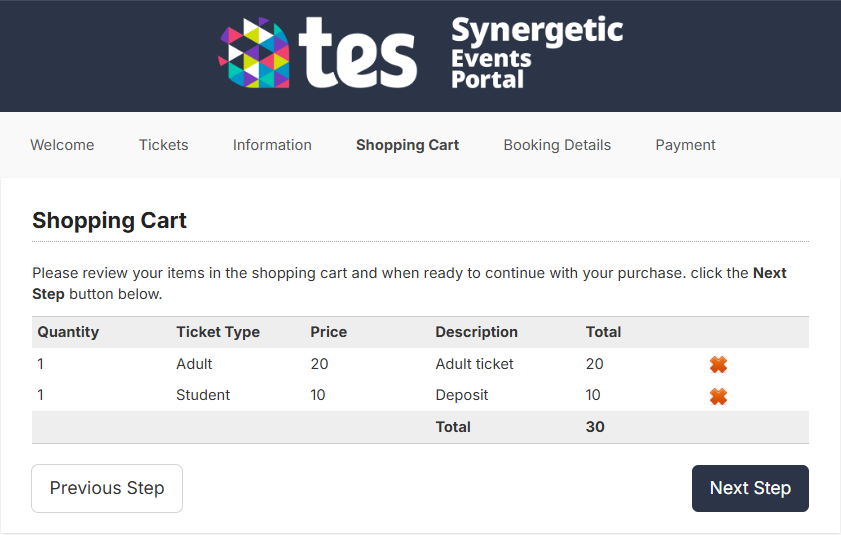Viewport: 841px width, 535px height.
Task: Open the Booking Details tab
Action: click(x=557, y=145)
